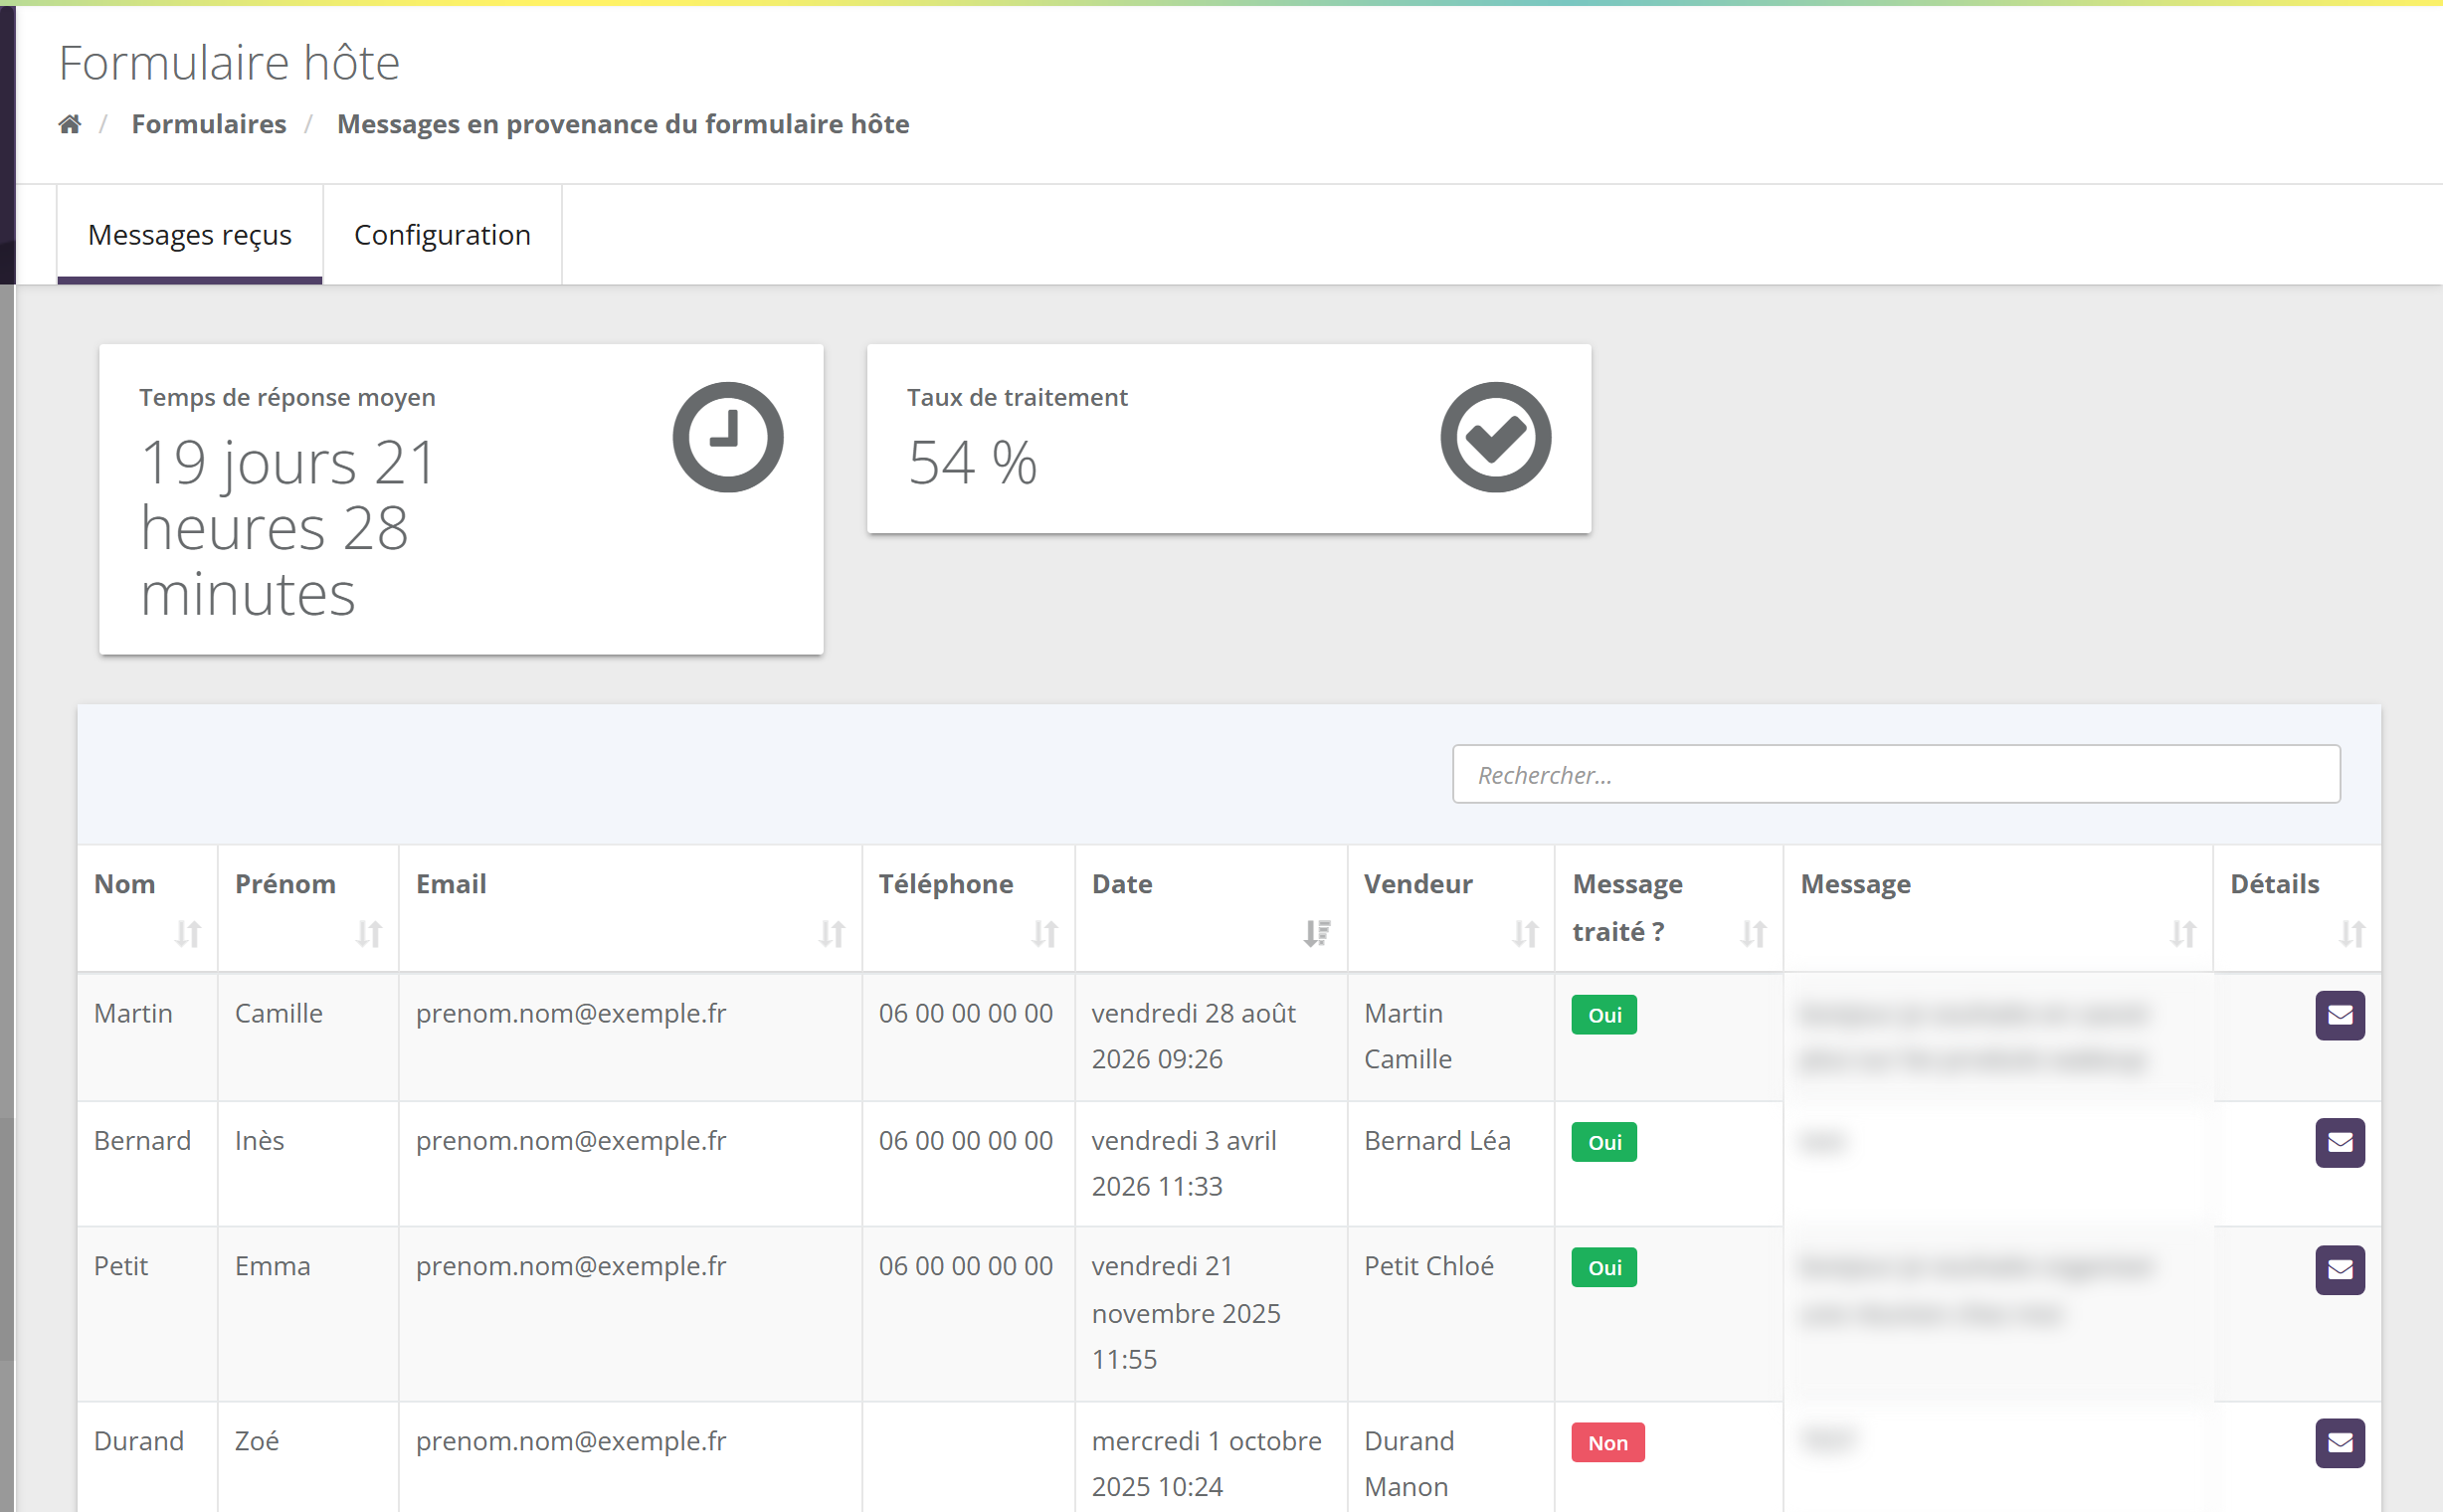Image resolution: width=2443 pixels, height=1512 pixels.
Task: Click the '54 %' processing rate value
Action: click(972, 463)
